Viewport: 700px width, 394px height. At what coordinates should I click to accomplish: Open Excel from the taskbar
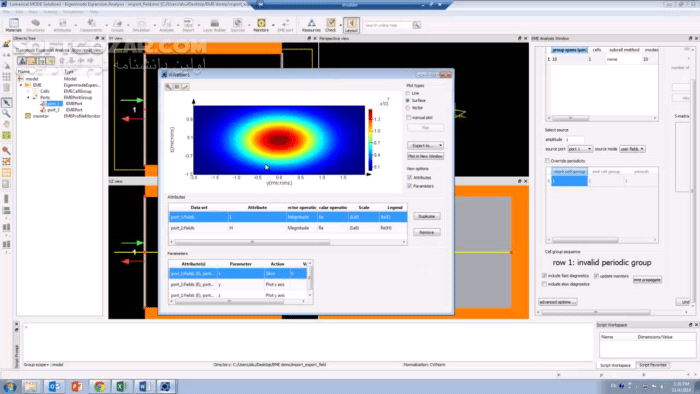pyautogui.click(x=121, y=386)
